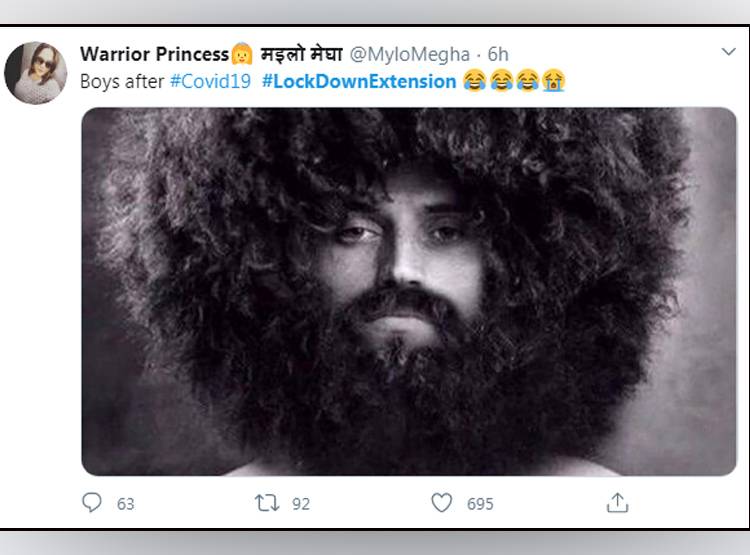750x555 pixels.
Task: Click the princess emoji beside the display name
Action: point(241,54)
